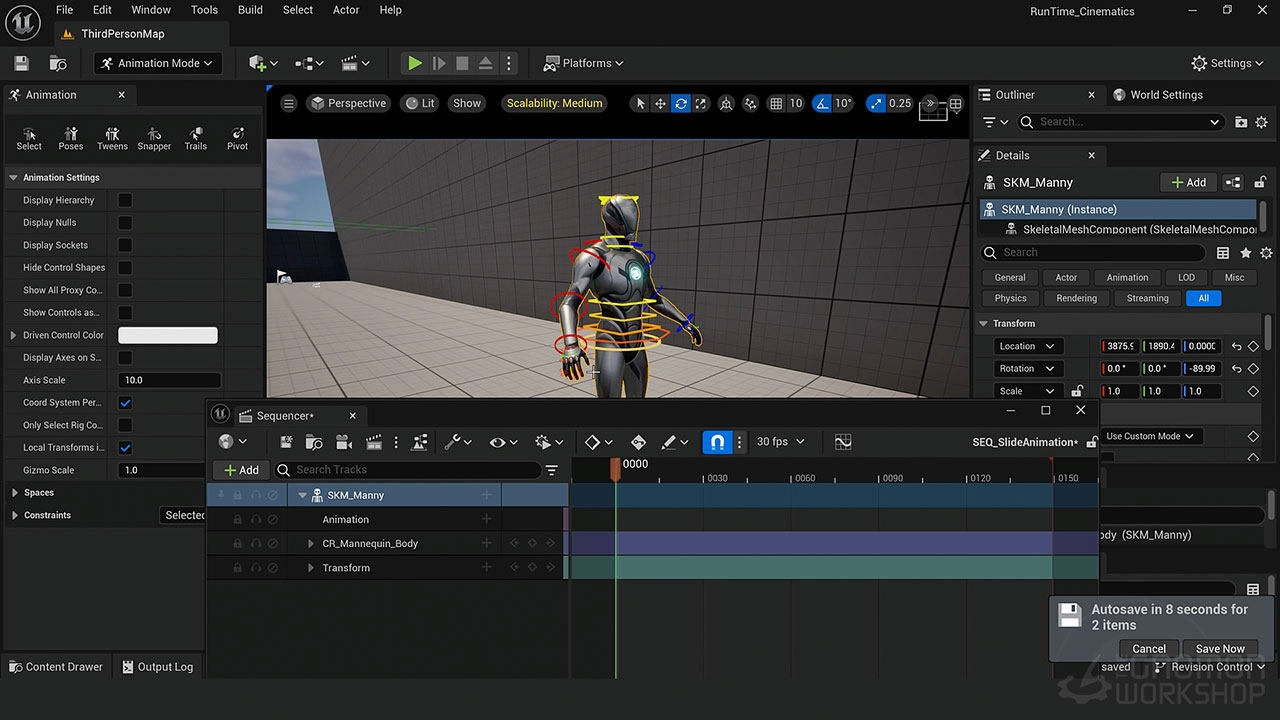Click the Driven Control Color swatch

[167, 334]
